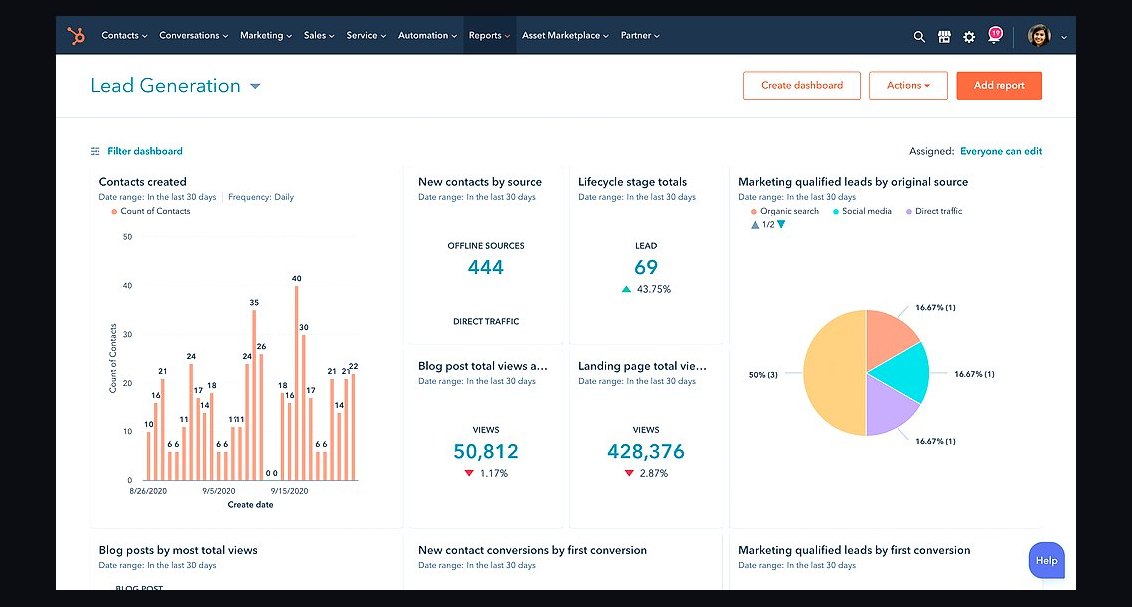Click the Create dashboard button
Image resolution: width=1132 pixels, height=607 pixels.
coord(801,85)
